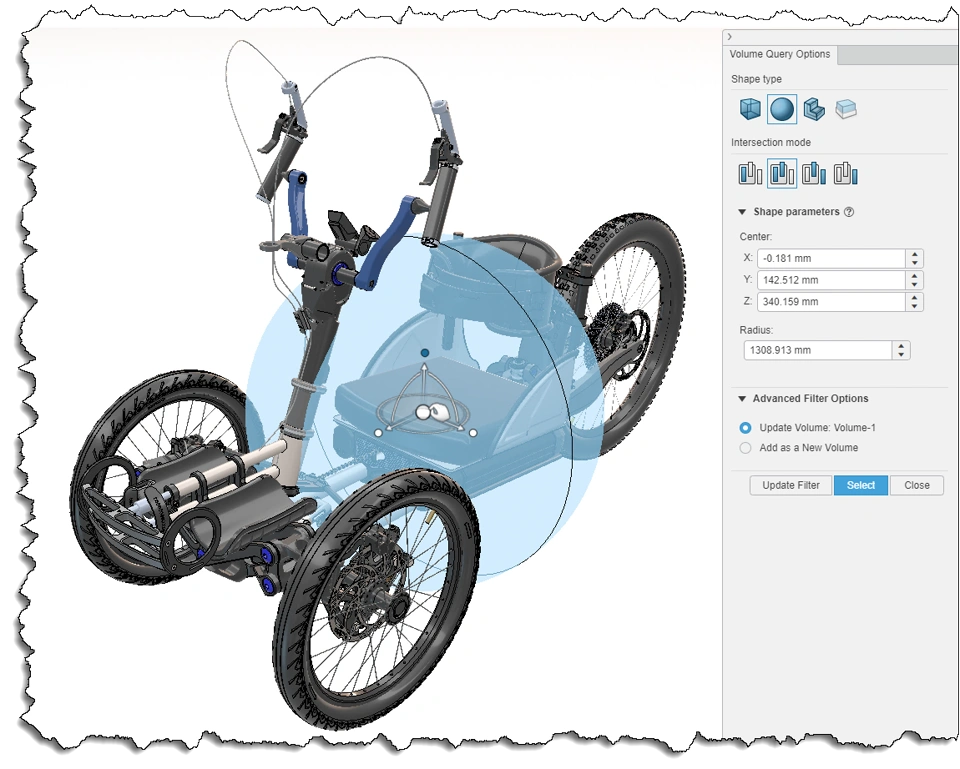This screenshot has height=769, width=960.
Task: Set intersection mode to inside and crossing
Action: tap(782, 173)
